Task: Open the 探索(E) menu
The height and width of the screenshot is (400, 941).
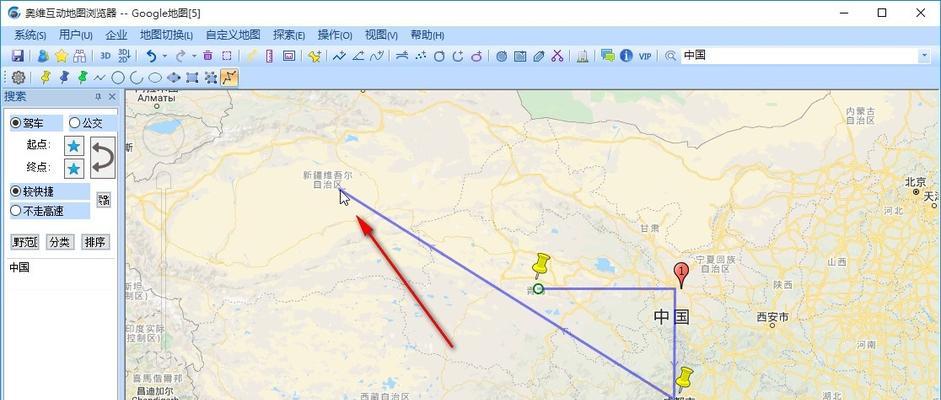Action: pos(289,35)
